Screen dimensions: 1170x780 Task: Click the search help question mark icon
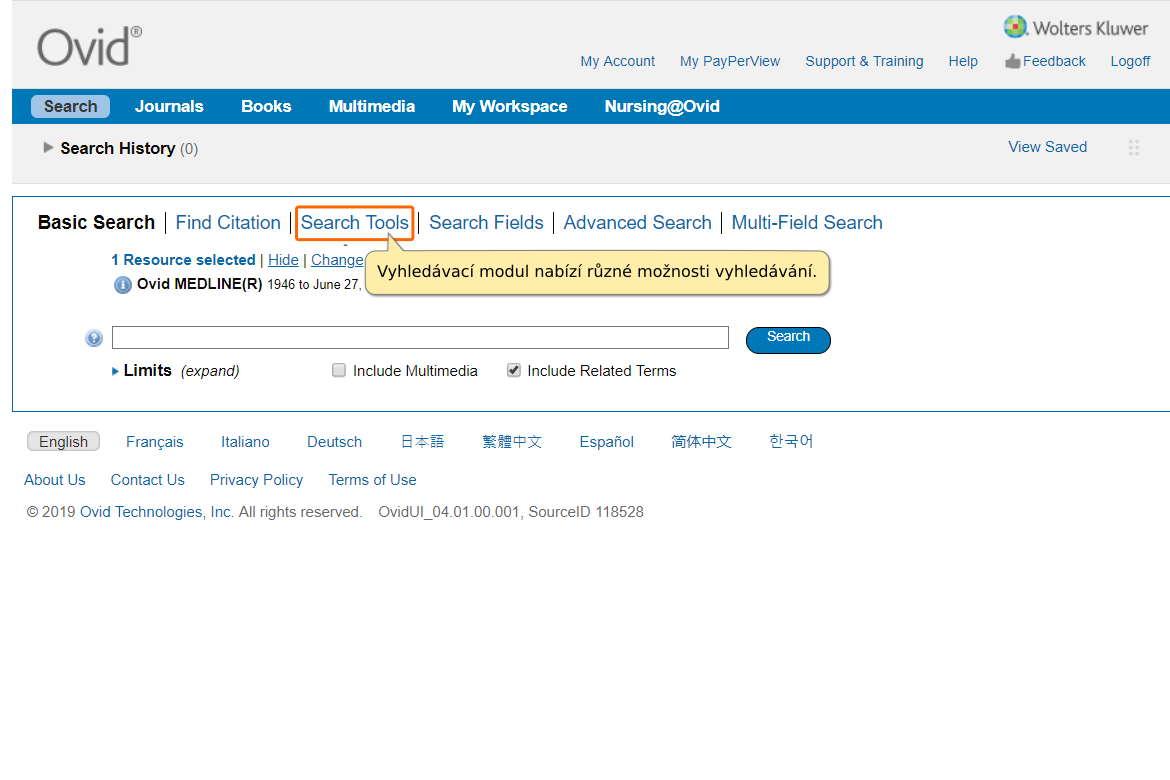tap(94, 338)
